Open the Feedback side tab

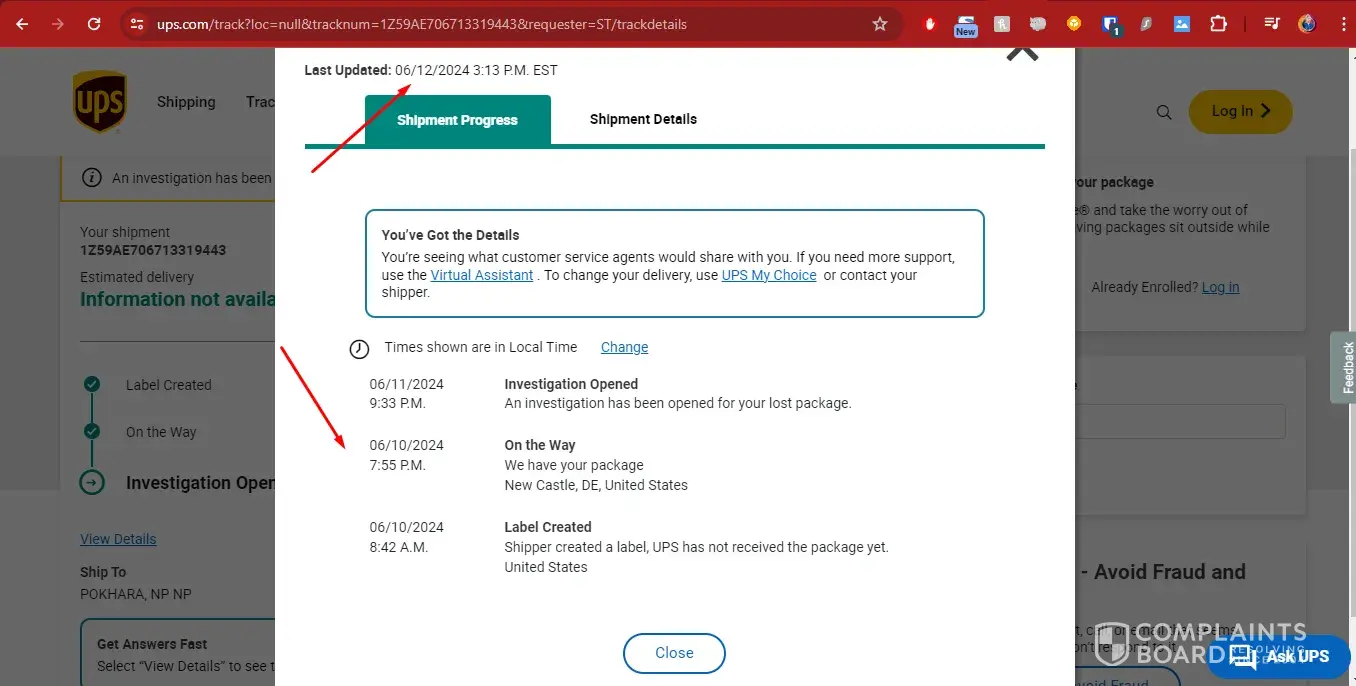(x=1345, y=367)
